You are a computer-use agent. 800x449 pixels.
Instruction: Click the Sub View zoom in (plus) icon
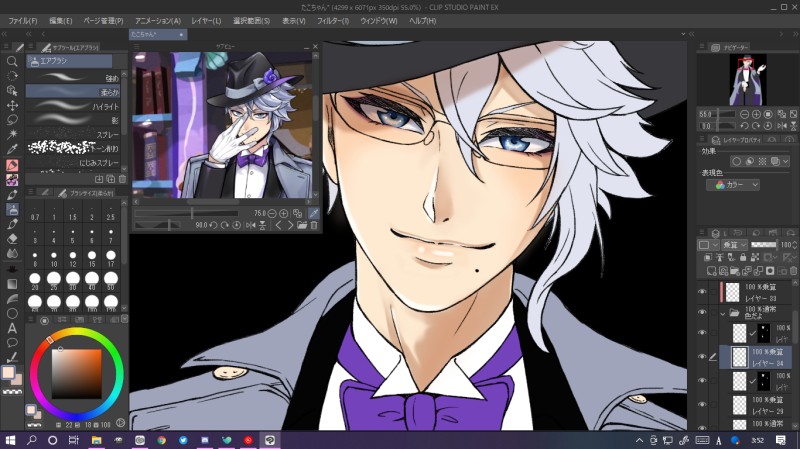(x=284, y=213)
